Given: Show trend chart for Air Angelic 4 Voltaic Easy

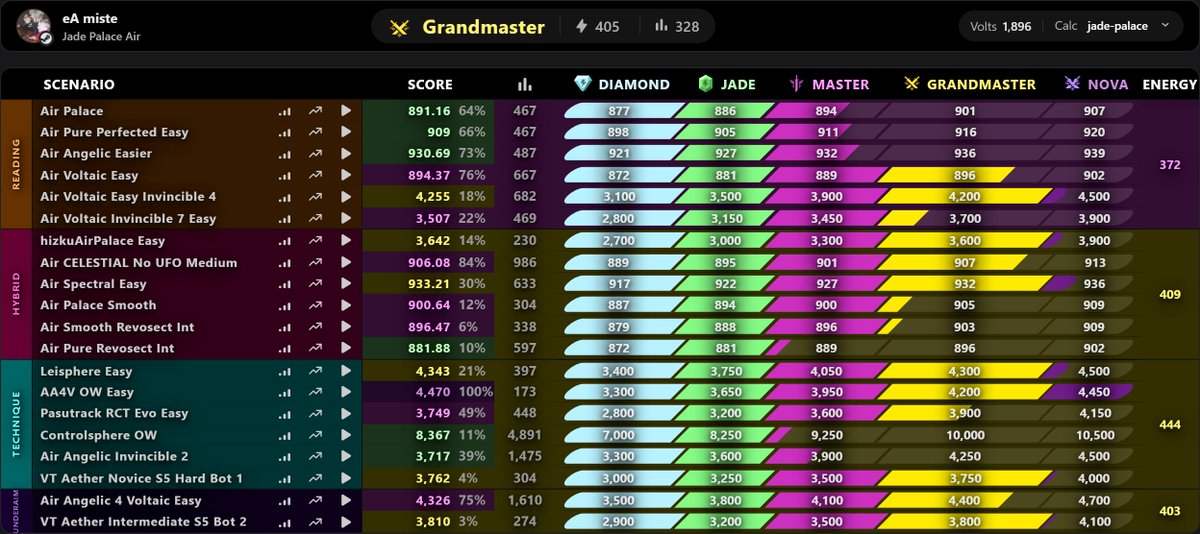Looking at the screenshot, I should (x=316, y=500).
